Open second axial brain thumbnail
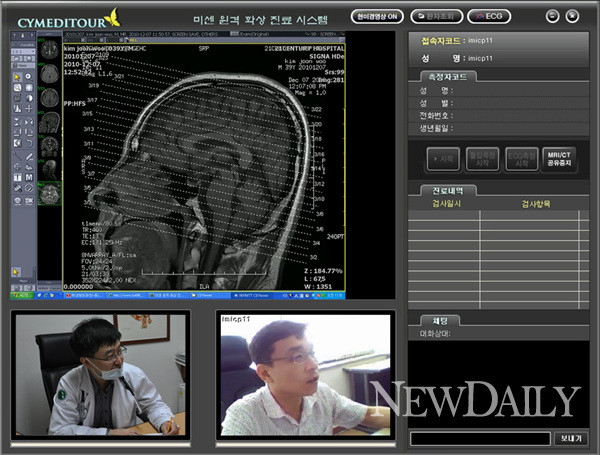The image size is (600, 455). click(49, 73)
